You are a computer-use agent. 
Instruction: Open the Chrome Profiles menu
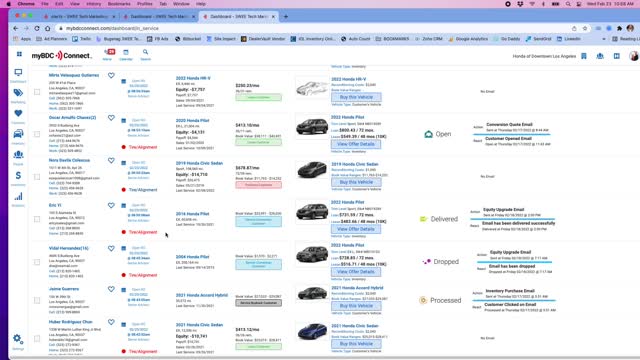(x=144, y=4)
